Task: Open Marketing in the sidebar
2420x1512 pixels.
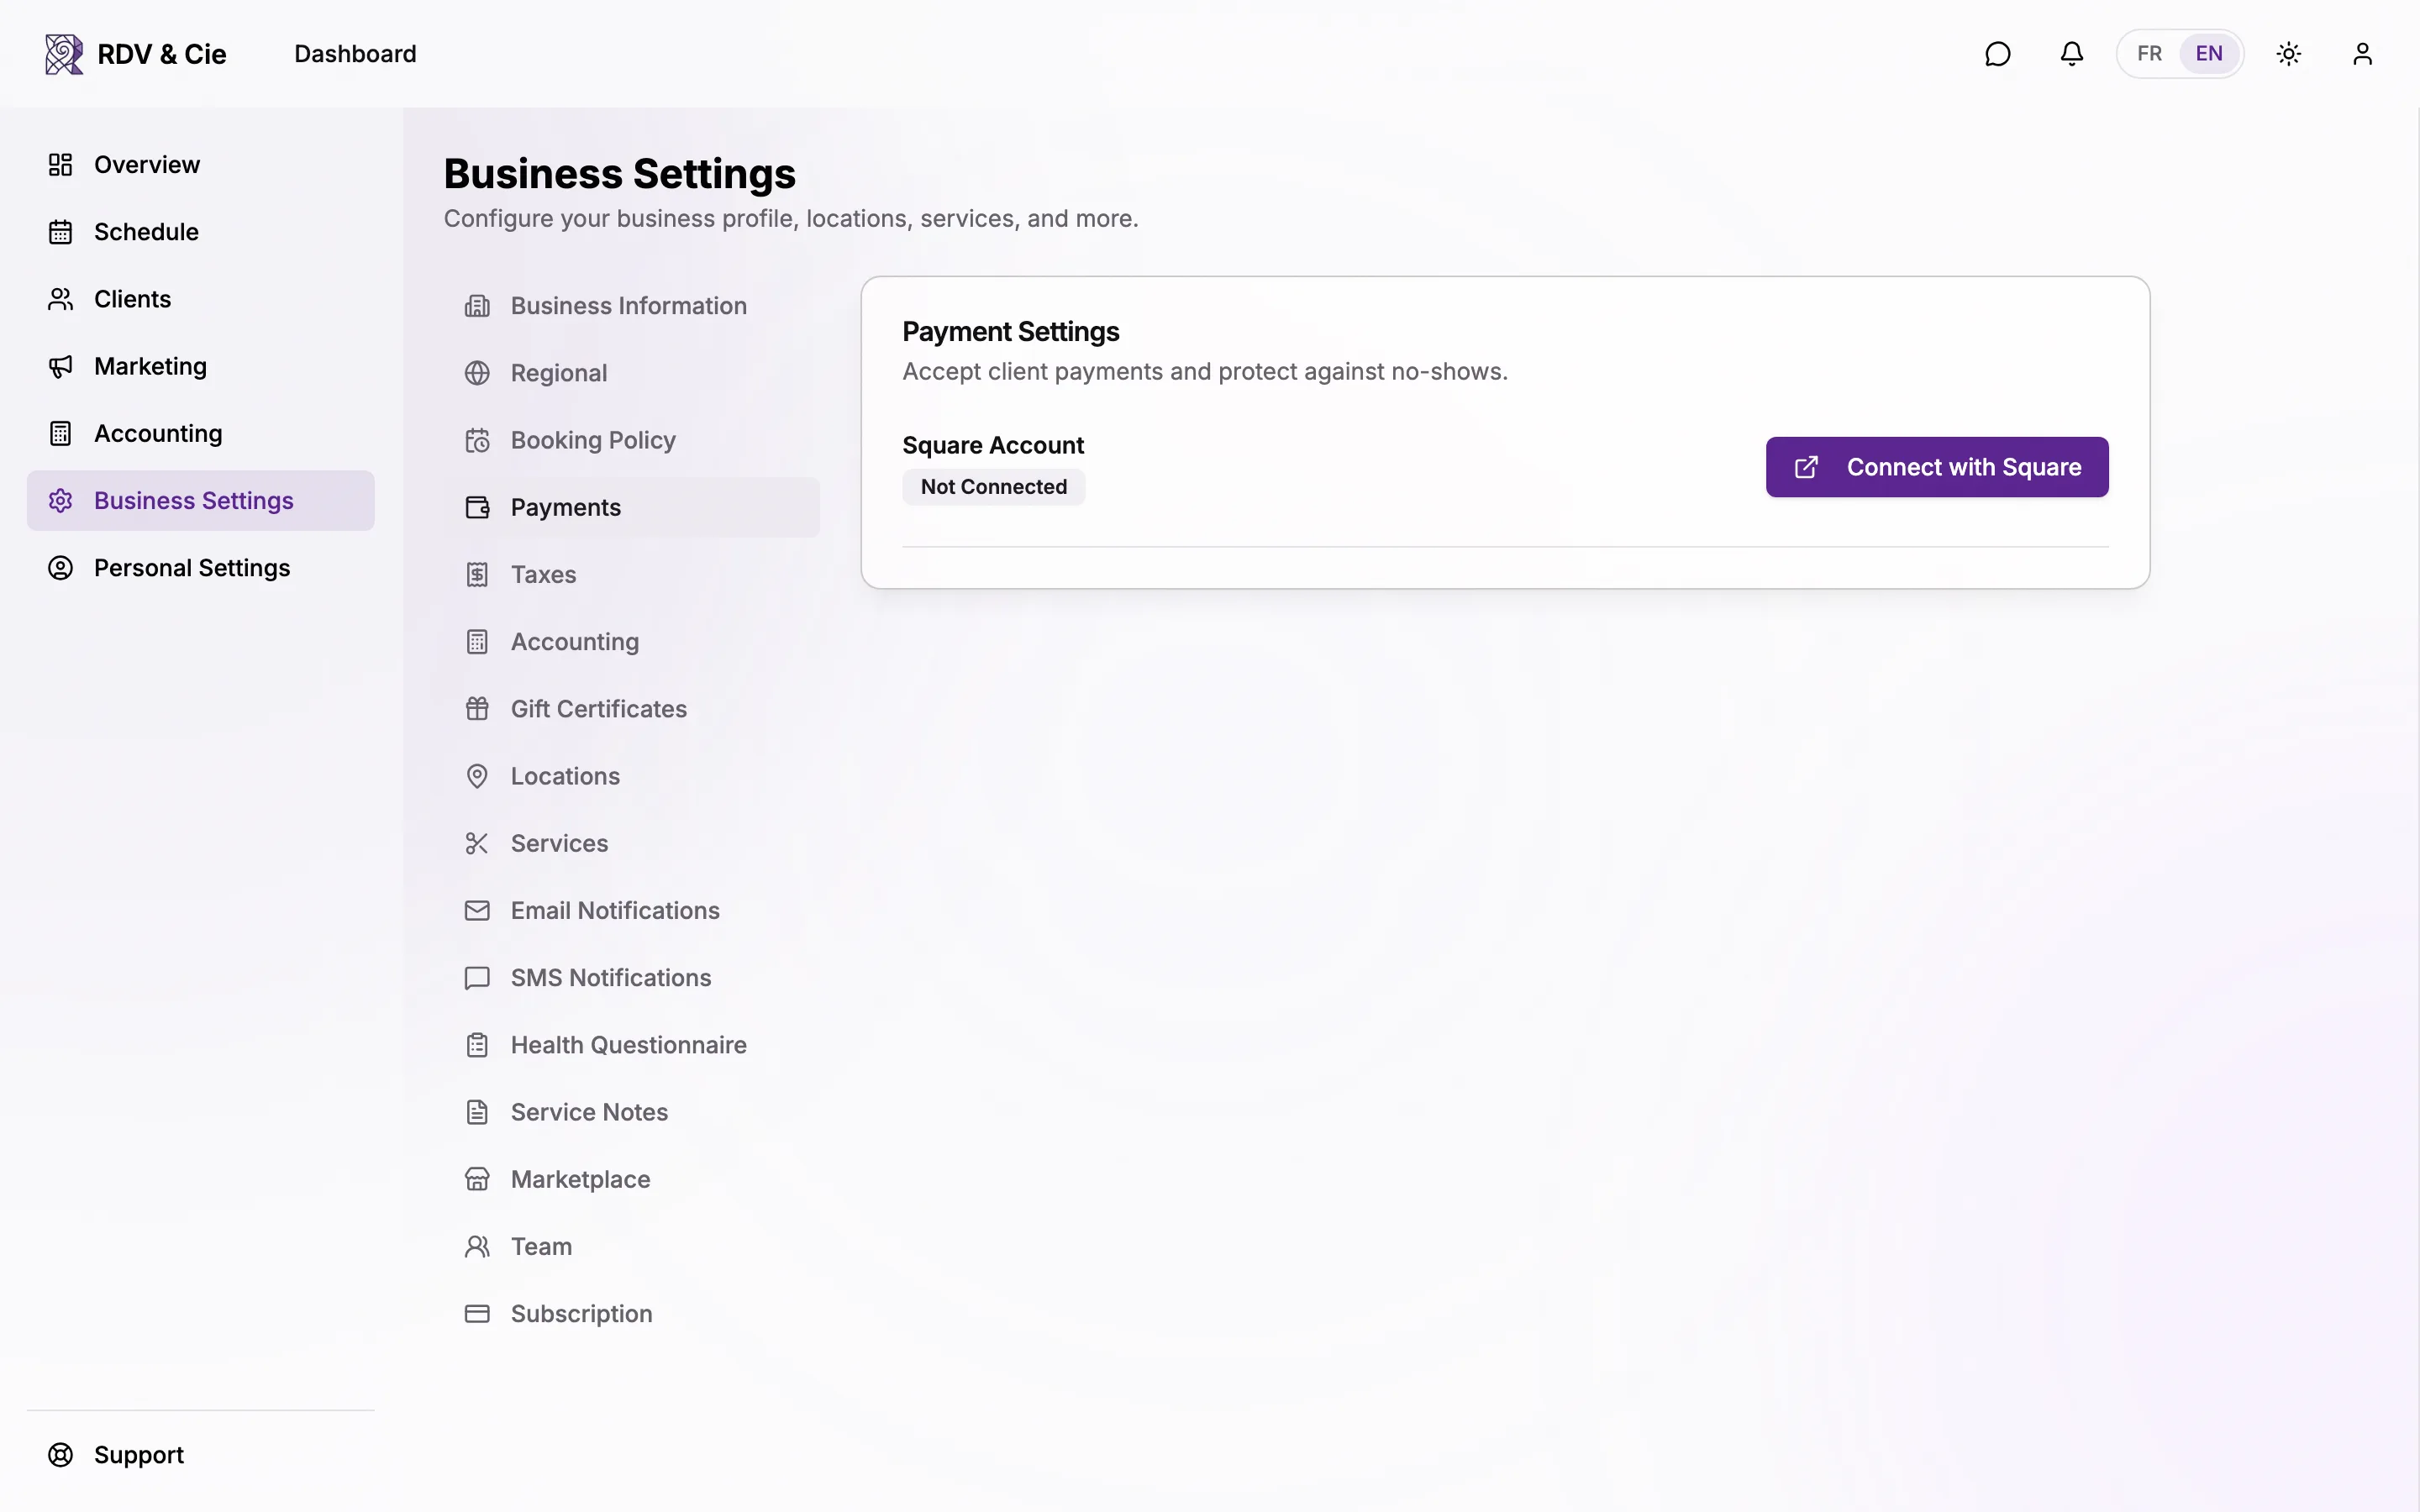Action: 200,366
